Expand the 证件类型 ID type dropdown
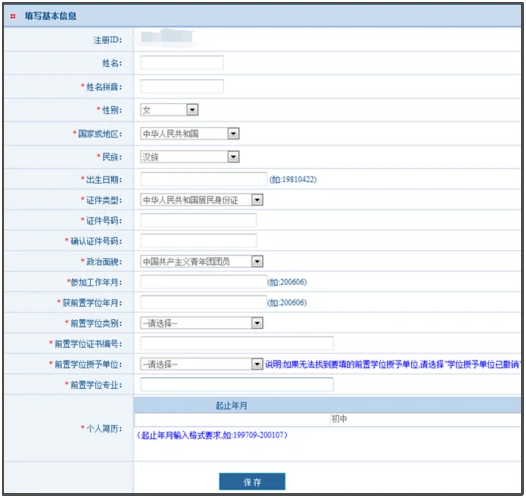Screen dimensions: 526x498 pyautogui.click(x=202, y=200)
